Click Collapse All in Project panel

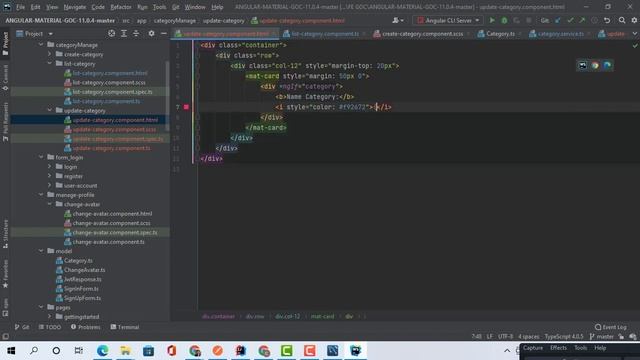(136, 33)
